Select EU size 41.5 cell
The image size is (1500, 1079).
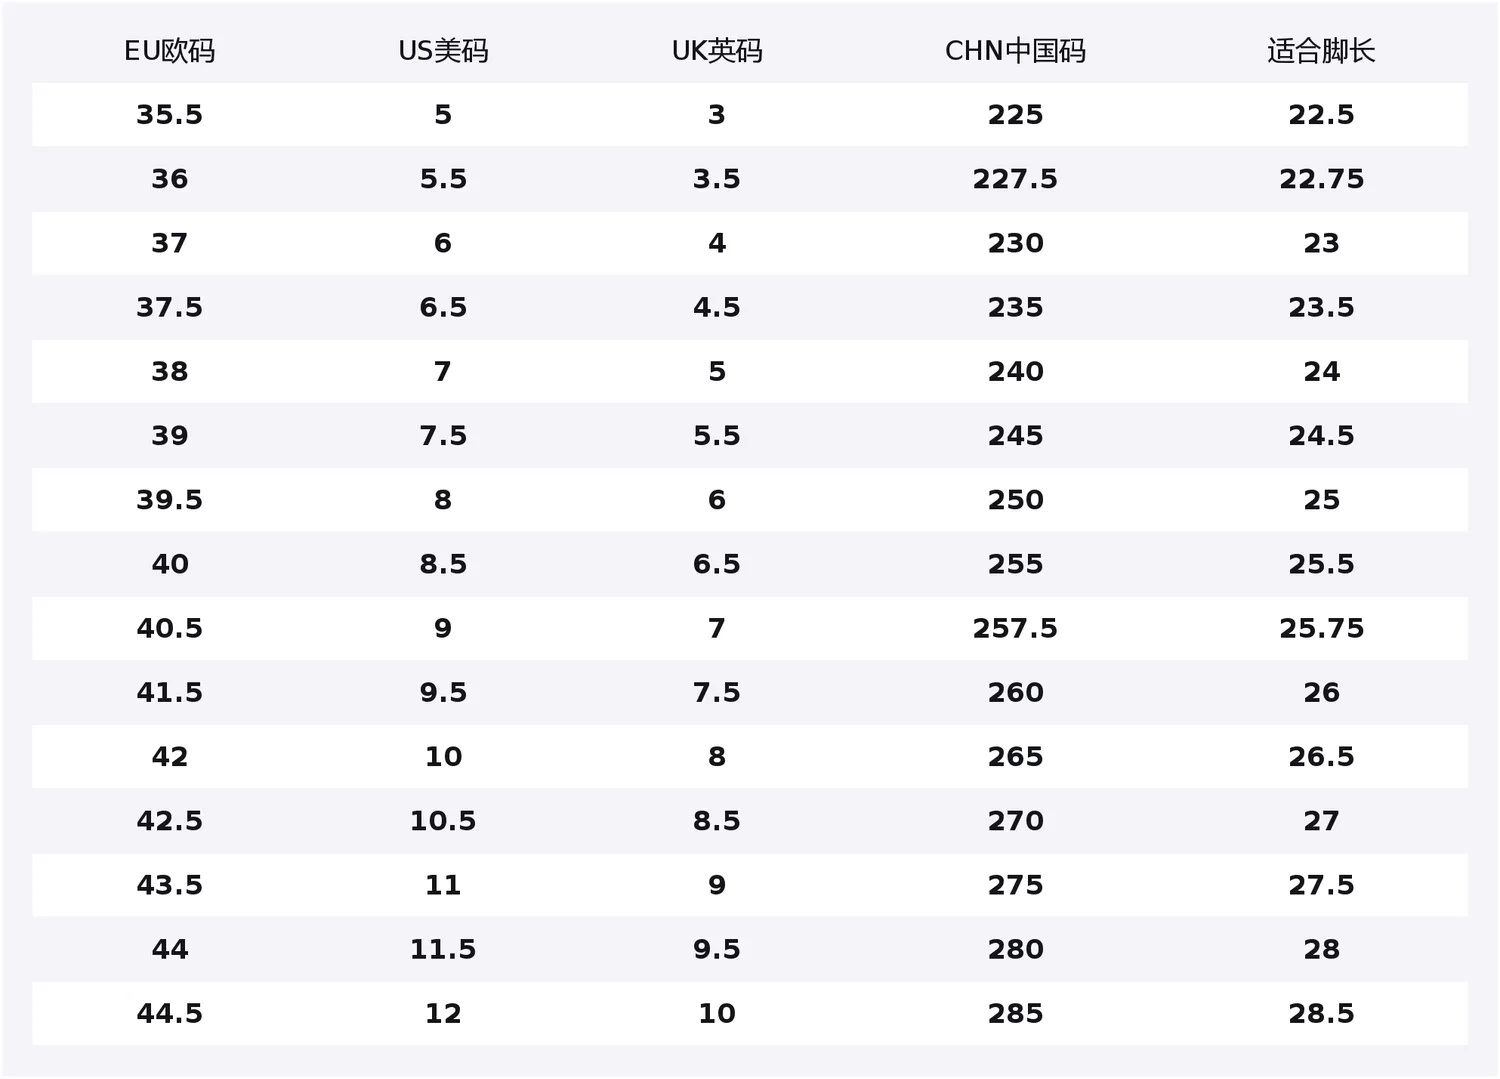pyautogui.click(x=169, y=692)
